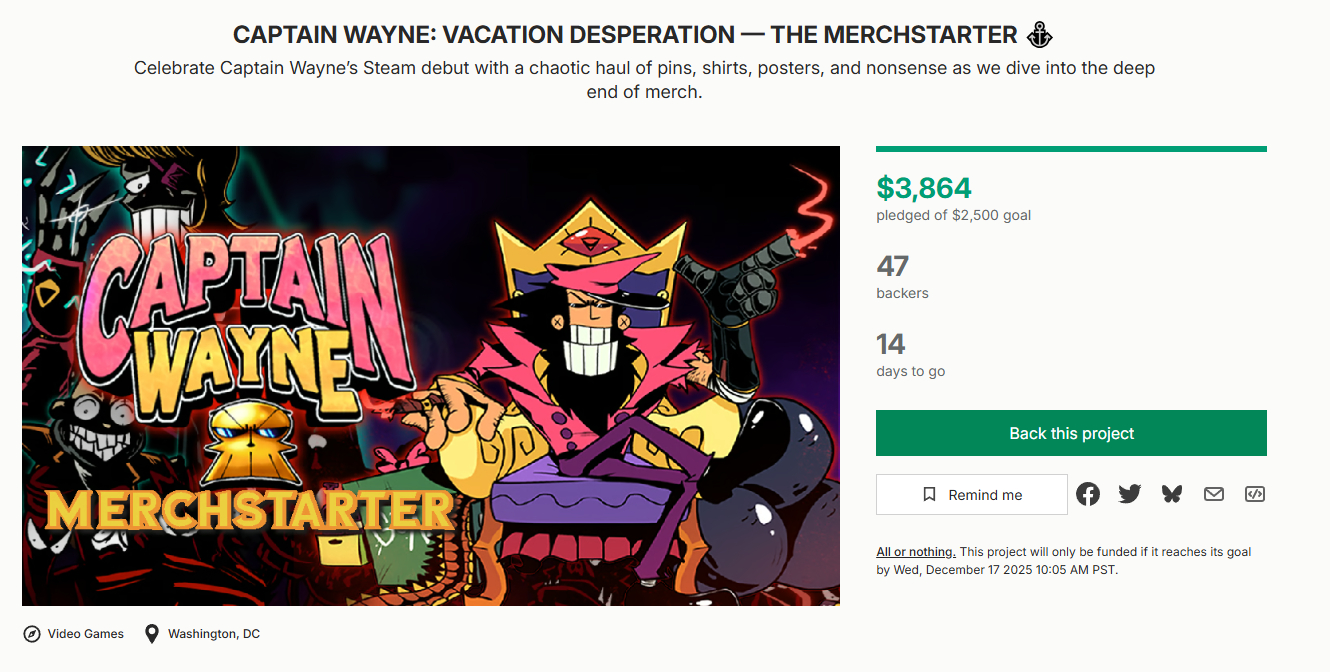The height and width of the screenshot is (672, 1330).
Task: Click the compass icon beside Video Games
Action: [32, 634]
